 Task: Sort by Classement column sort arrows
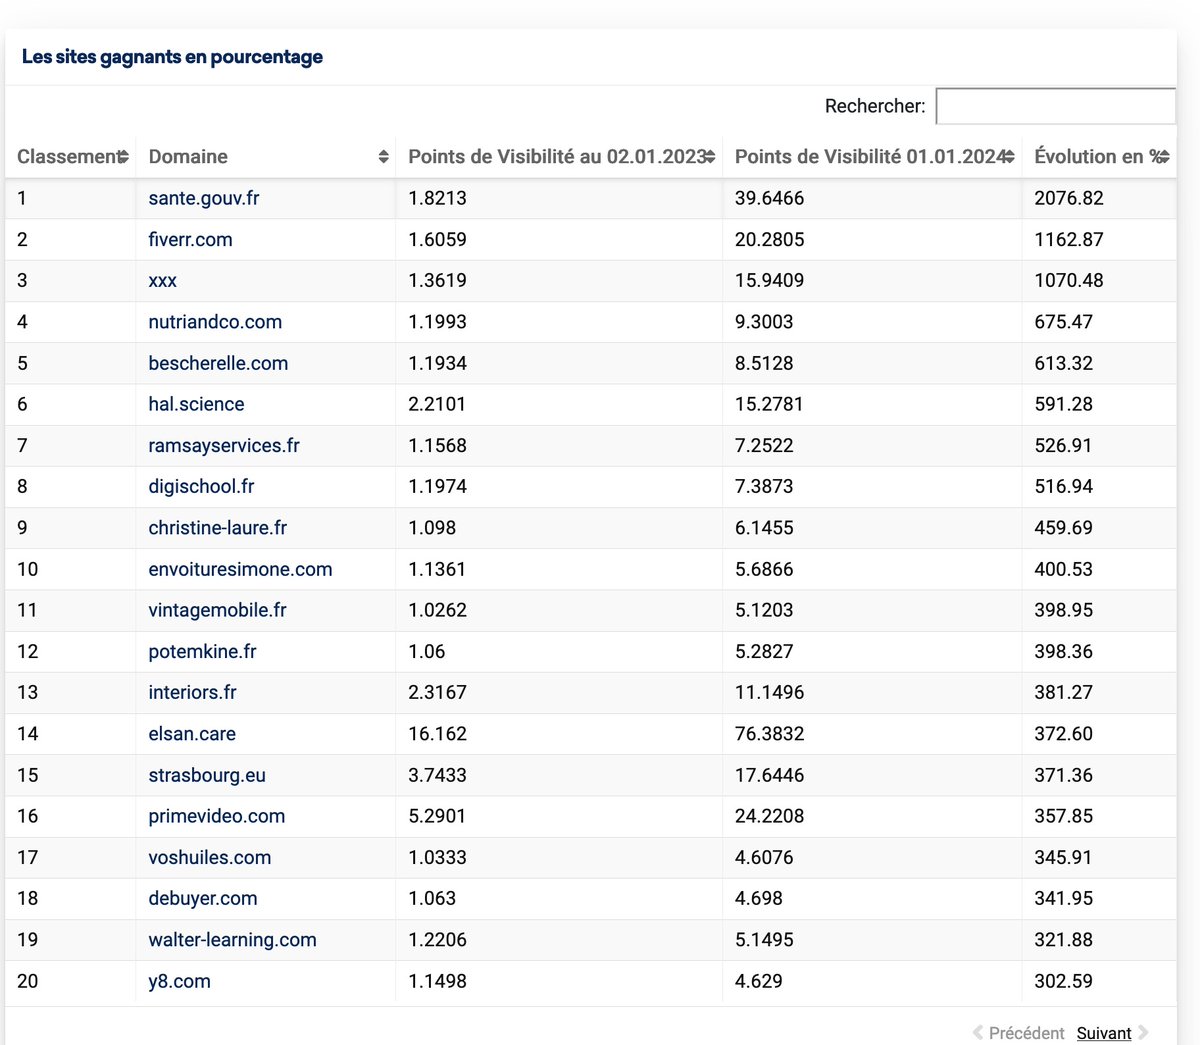click(x=123, y=157)
